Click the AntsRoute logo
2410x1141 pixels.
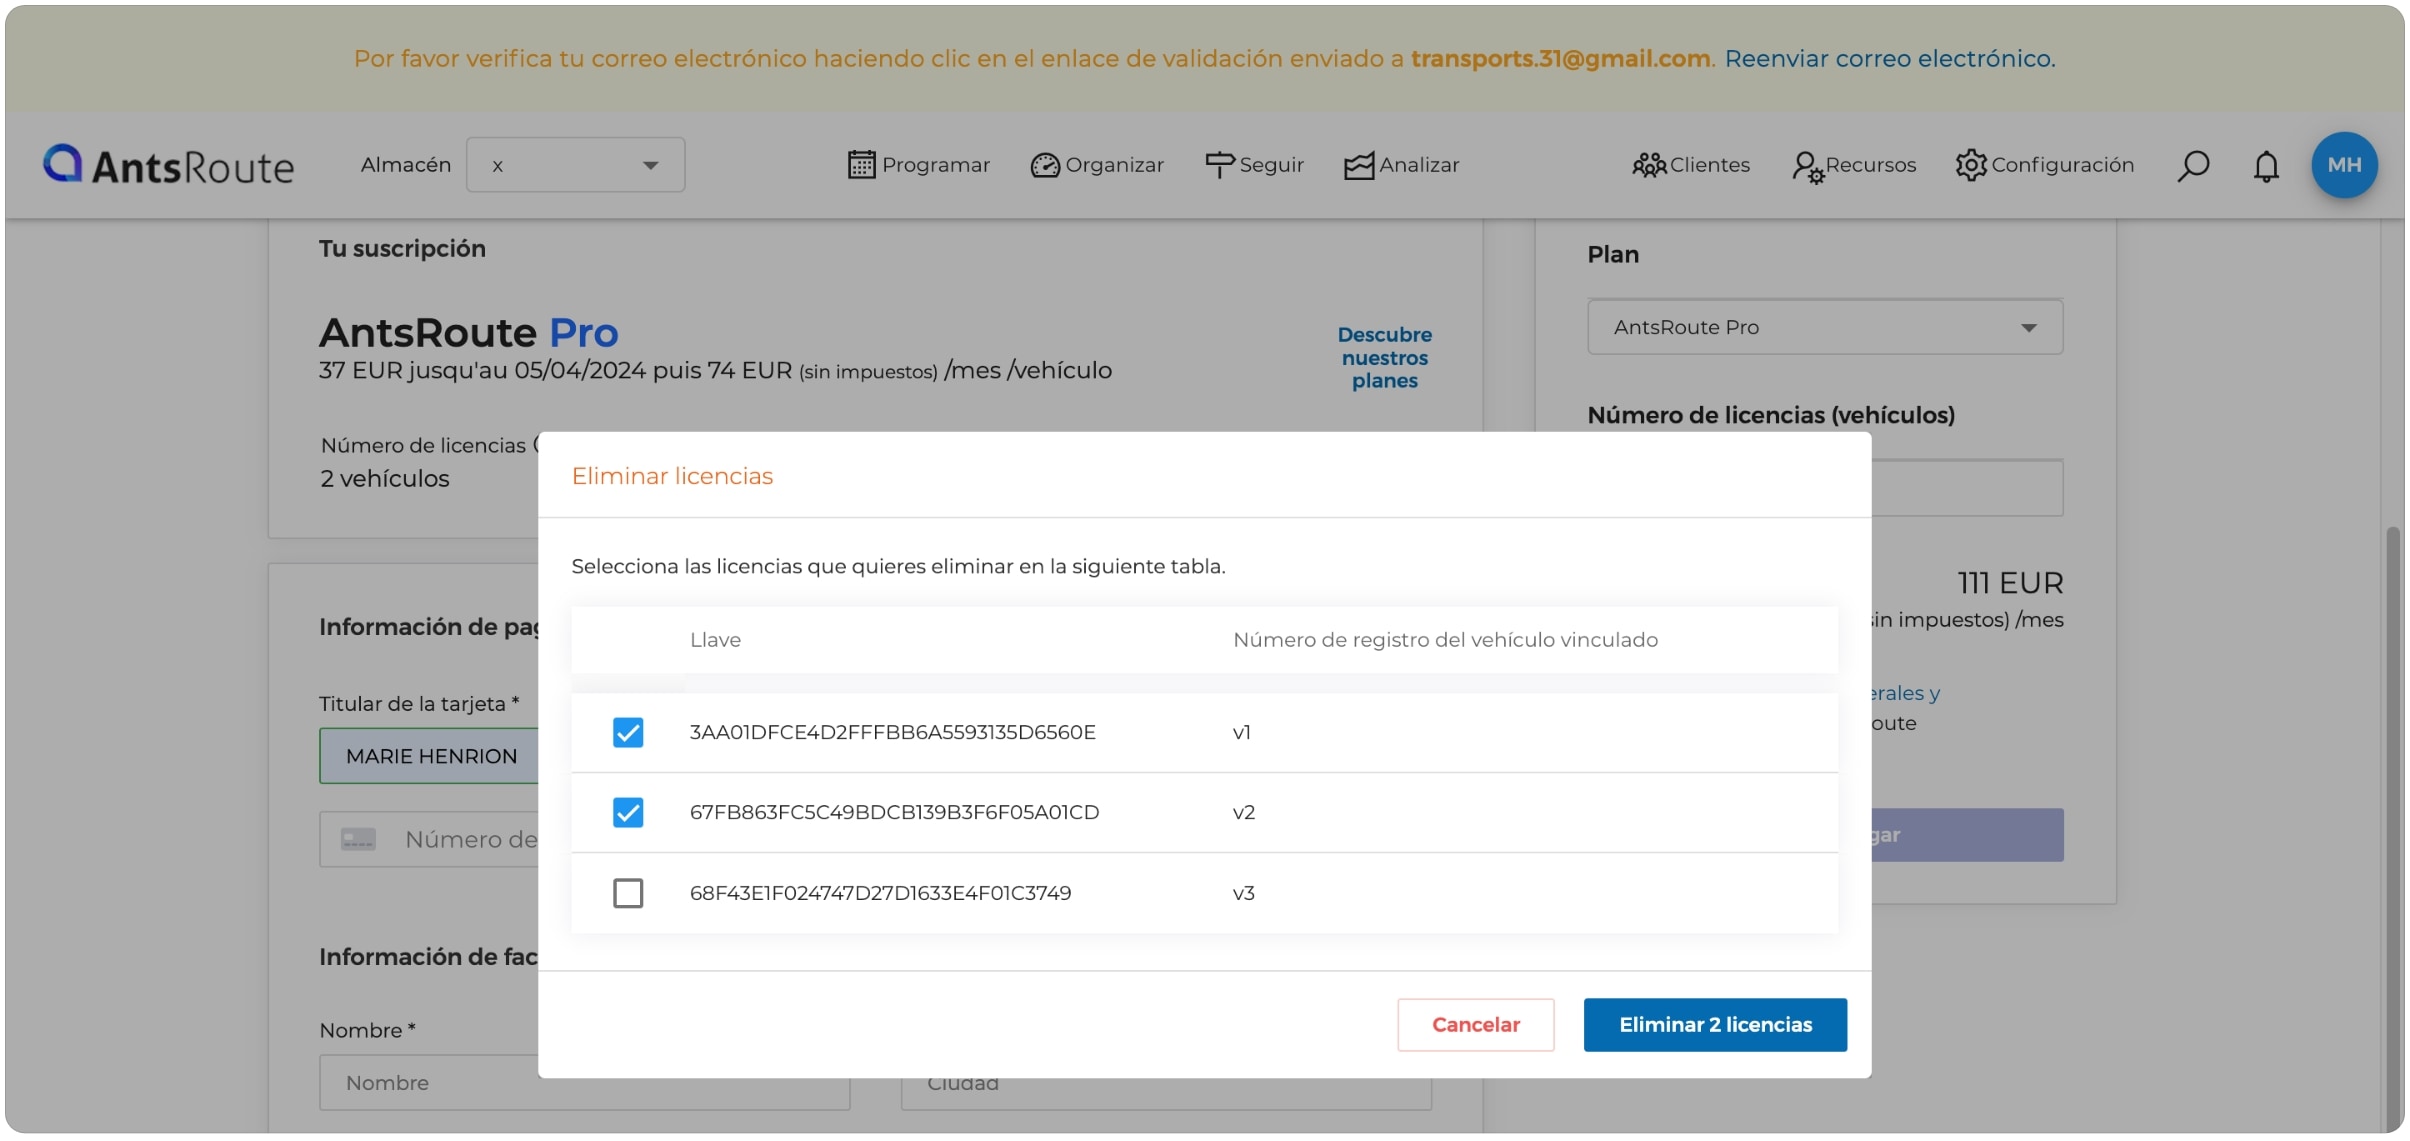point(168,165)
